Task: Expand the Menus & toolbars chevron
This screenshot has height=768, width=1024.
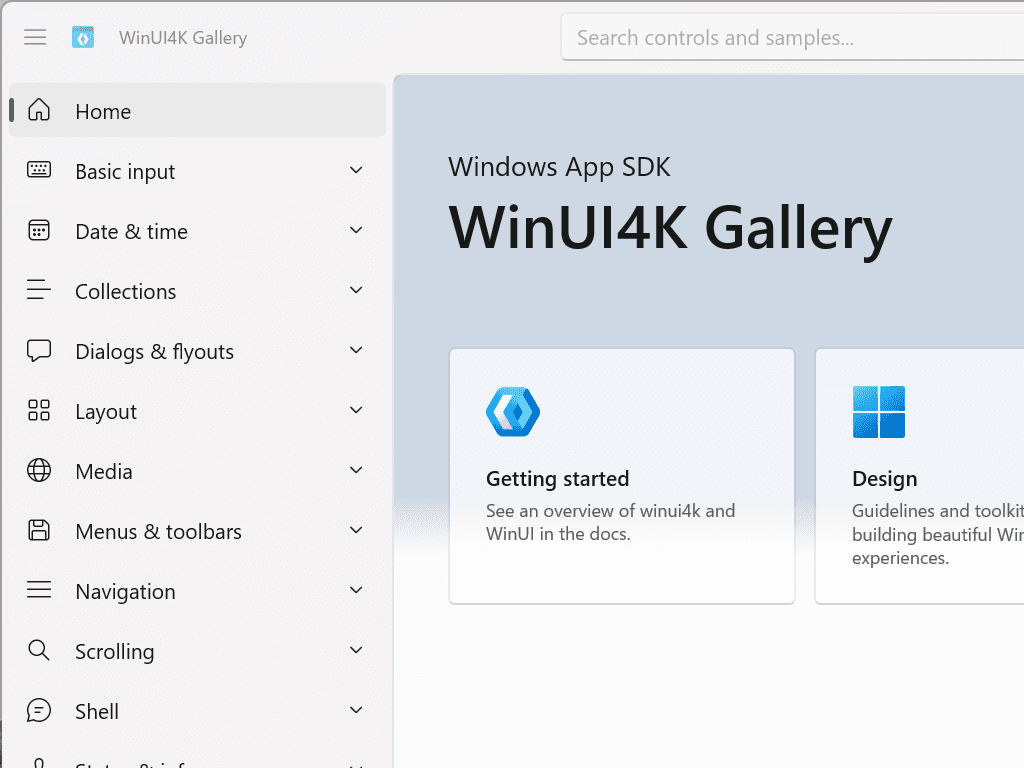Action: pyautogui.click(x=356, y=530)
